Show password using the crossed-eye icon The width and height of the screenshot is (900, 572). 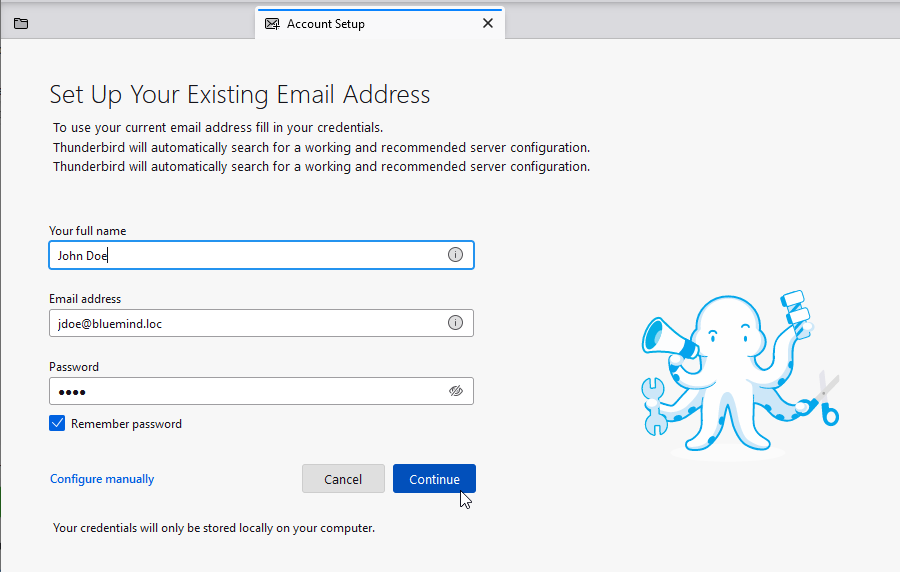click(456, 391)
